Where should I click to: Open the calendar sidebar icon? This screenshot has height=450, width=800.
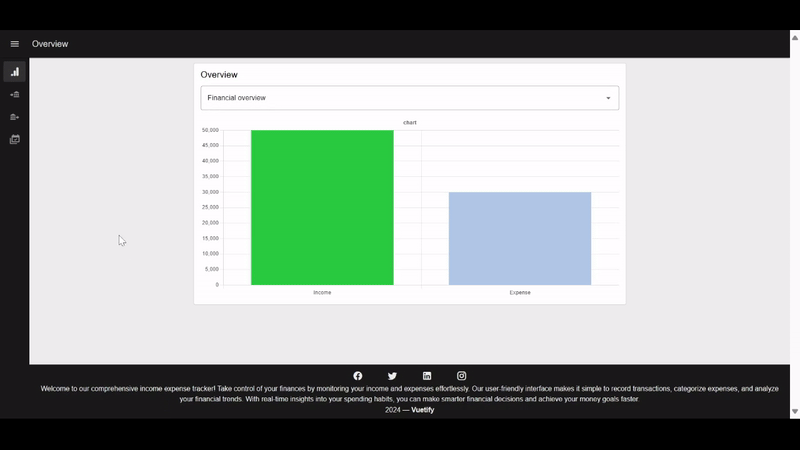[x=15, y=140]
